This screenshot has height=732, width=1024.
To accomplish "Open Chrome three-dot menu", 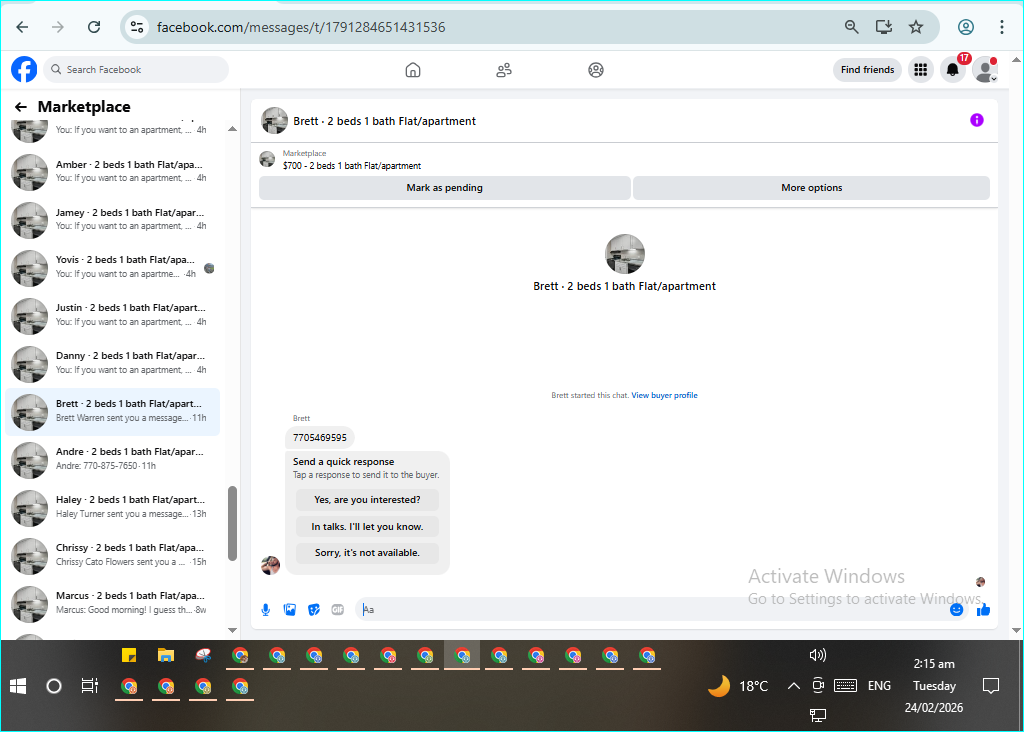I will click(1001, 27).
